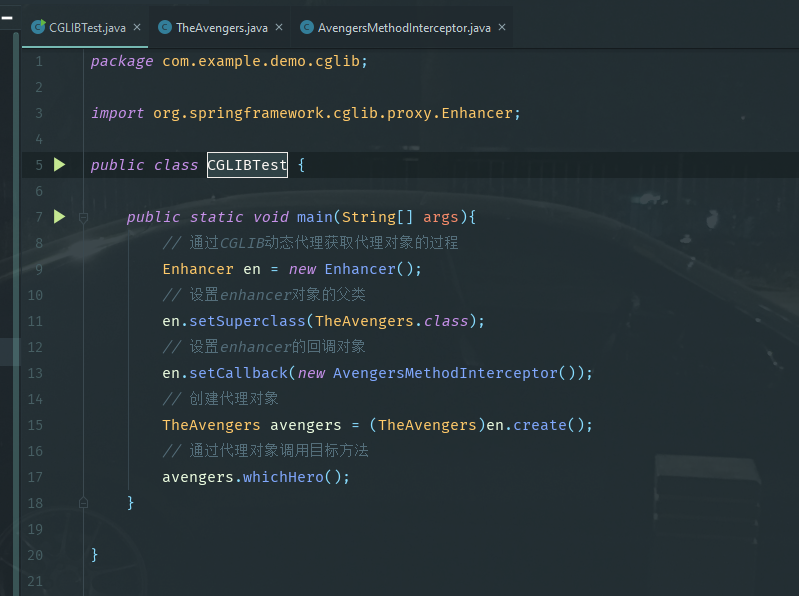Click the 'public class' keywords on line 5

click(144, 165)
